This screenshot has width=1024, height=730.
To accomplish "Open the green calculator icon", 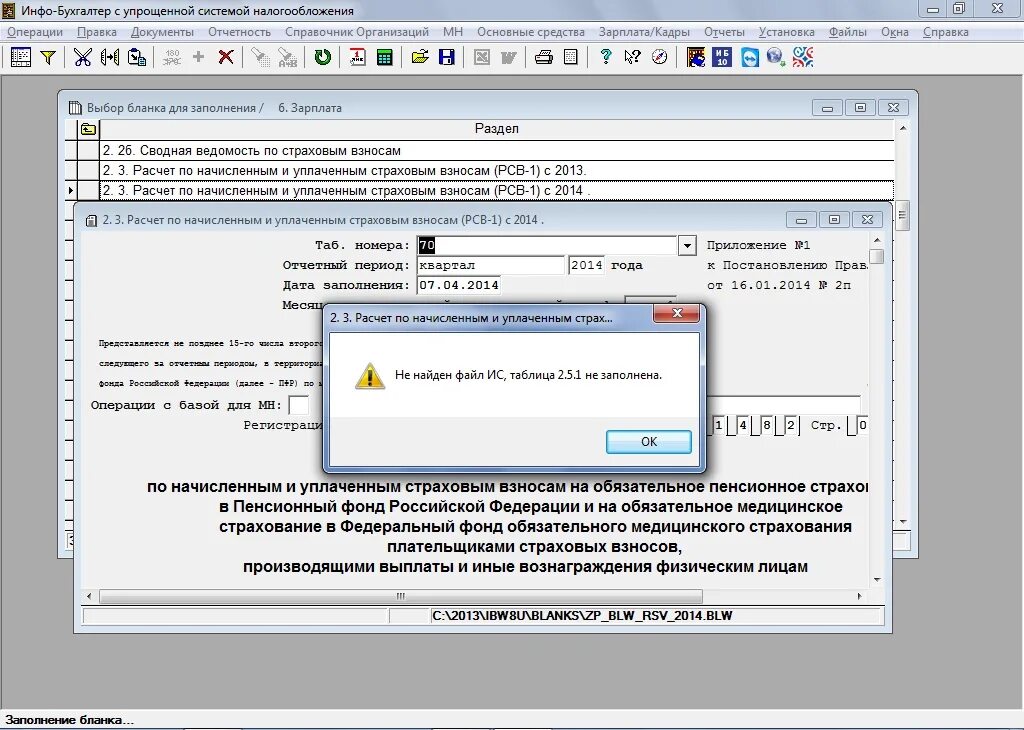I will (x=385, y=57).
